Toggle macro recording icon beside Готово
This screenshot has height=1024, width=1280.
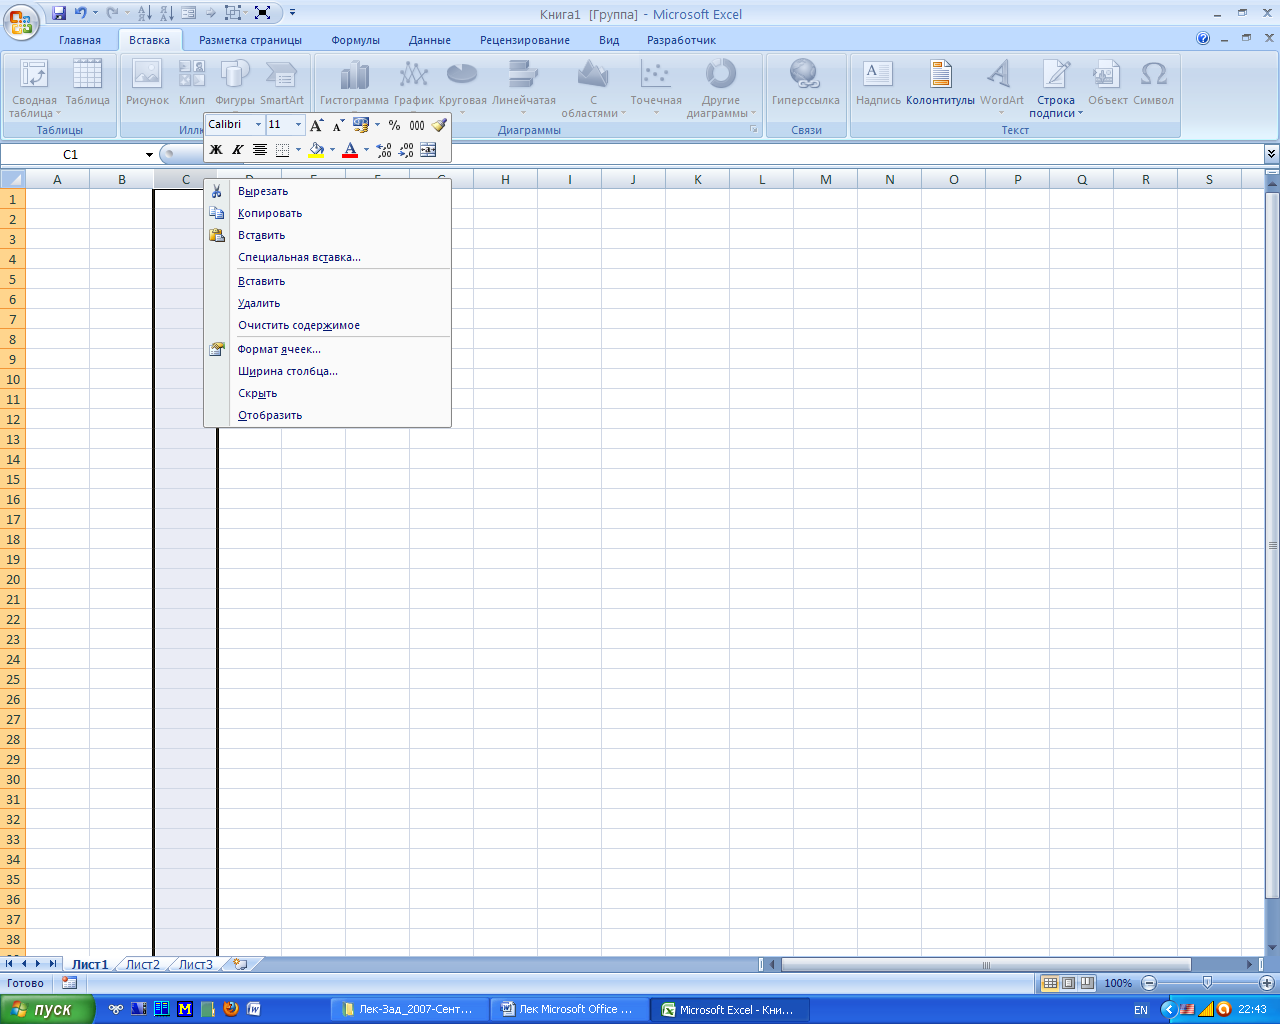[69, 983]
